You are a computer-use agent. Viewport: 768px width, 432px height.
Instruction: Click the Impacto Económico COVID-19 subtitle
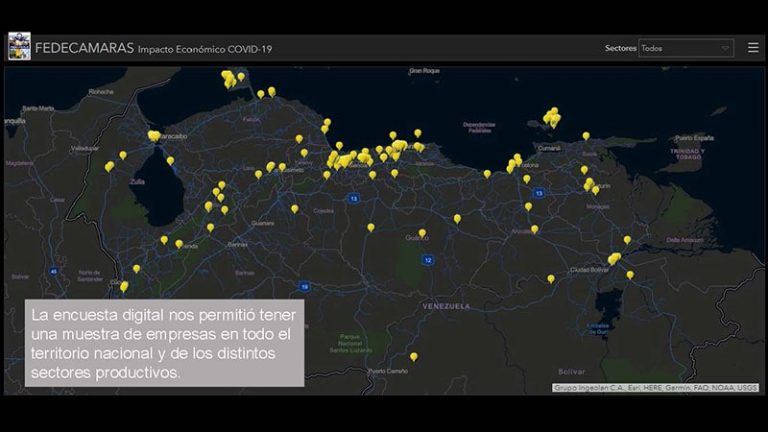coord(204,49)
